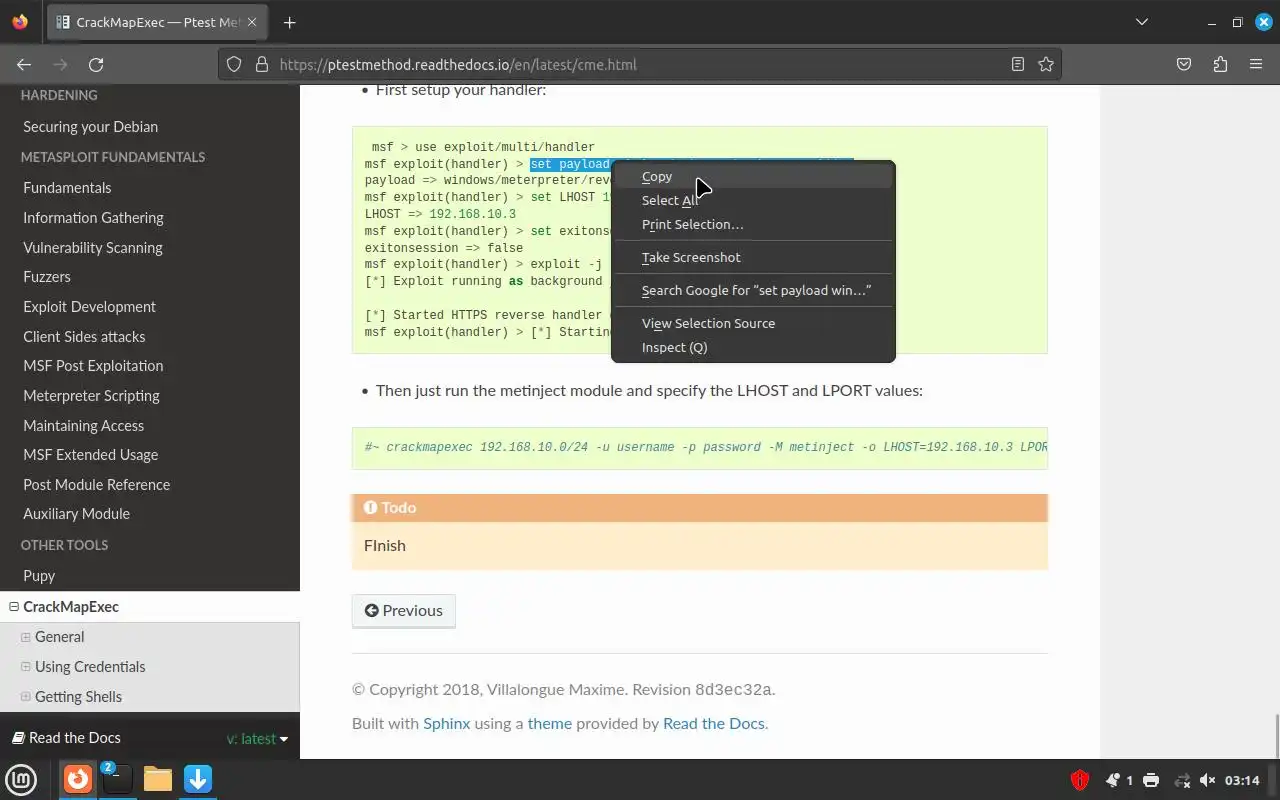Choose Inspect (Q) in context menu
This screenshot has height=800, width=1280.
pyautogui.click(x=753, y=347)
